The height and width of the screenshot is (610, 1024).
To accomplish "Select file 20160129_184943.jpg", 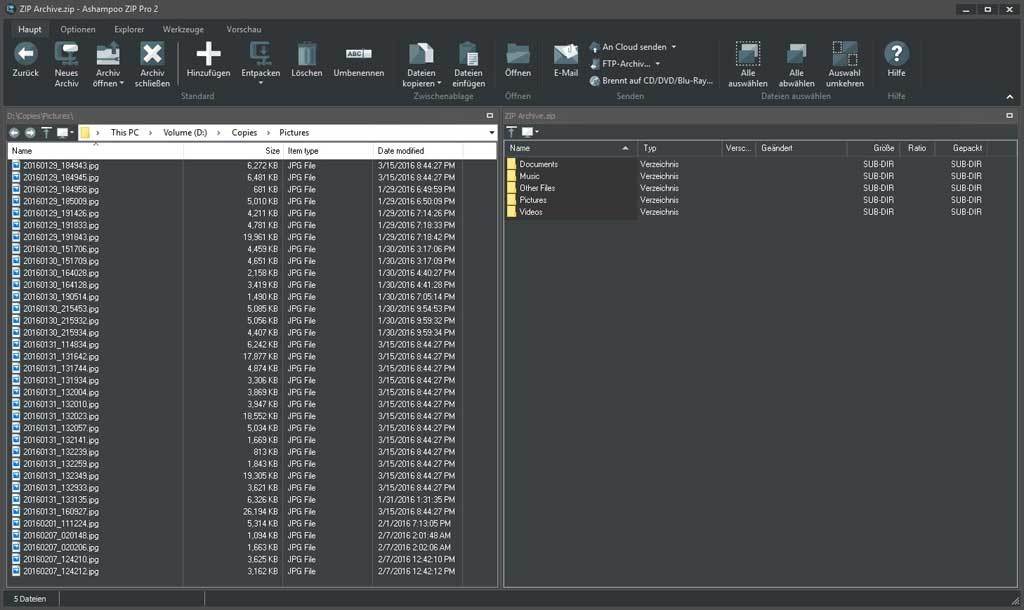I will (61, 166).
